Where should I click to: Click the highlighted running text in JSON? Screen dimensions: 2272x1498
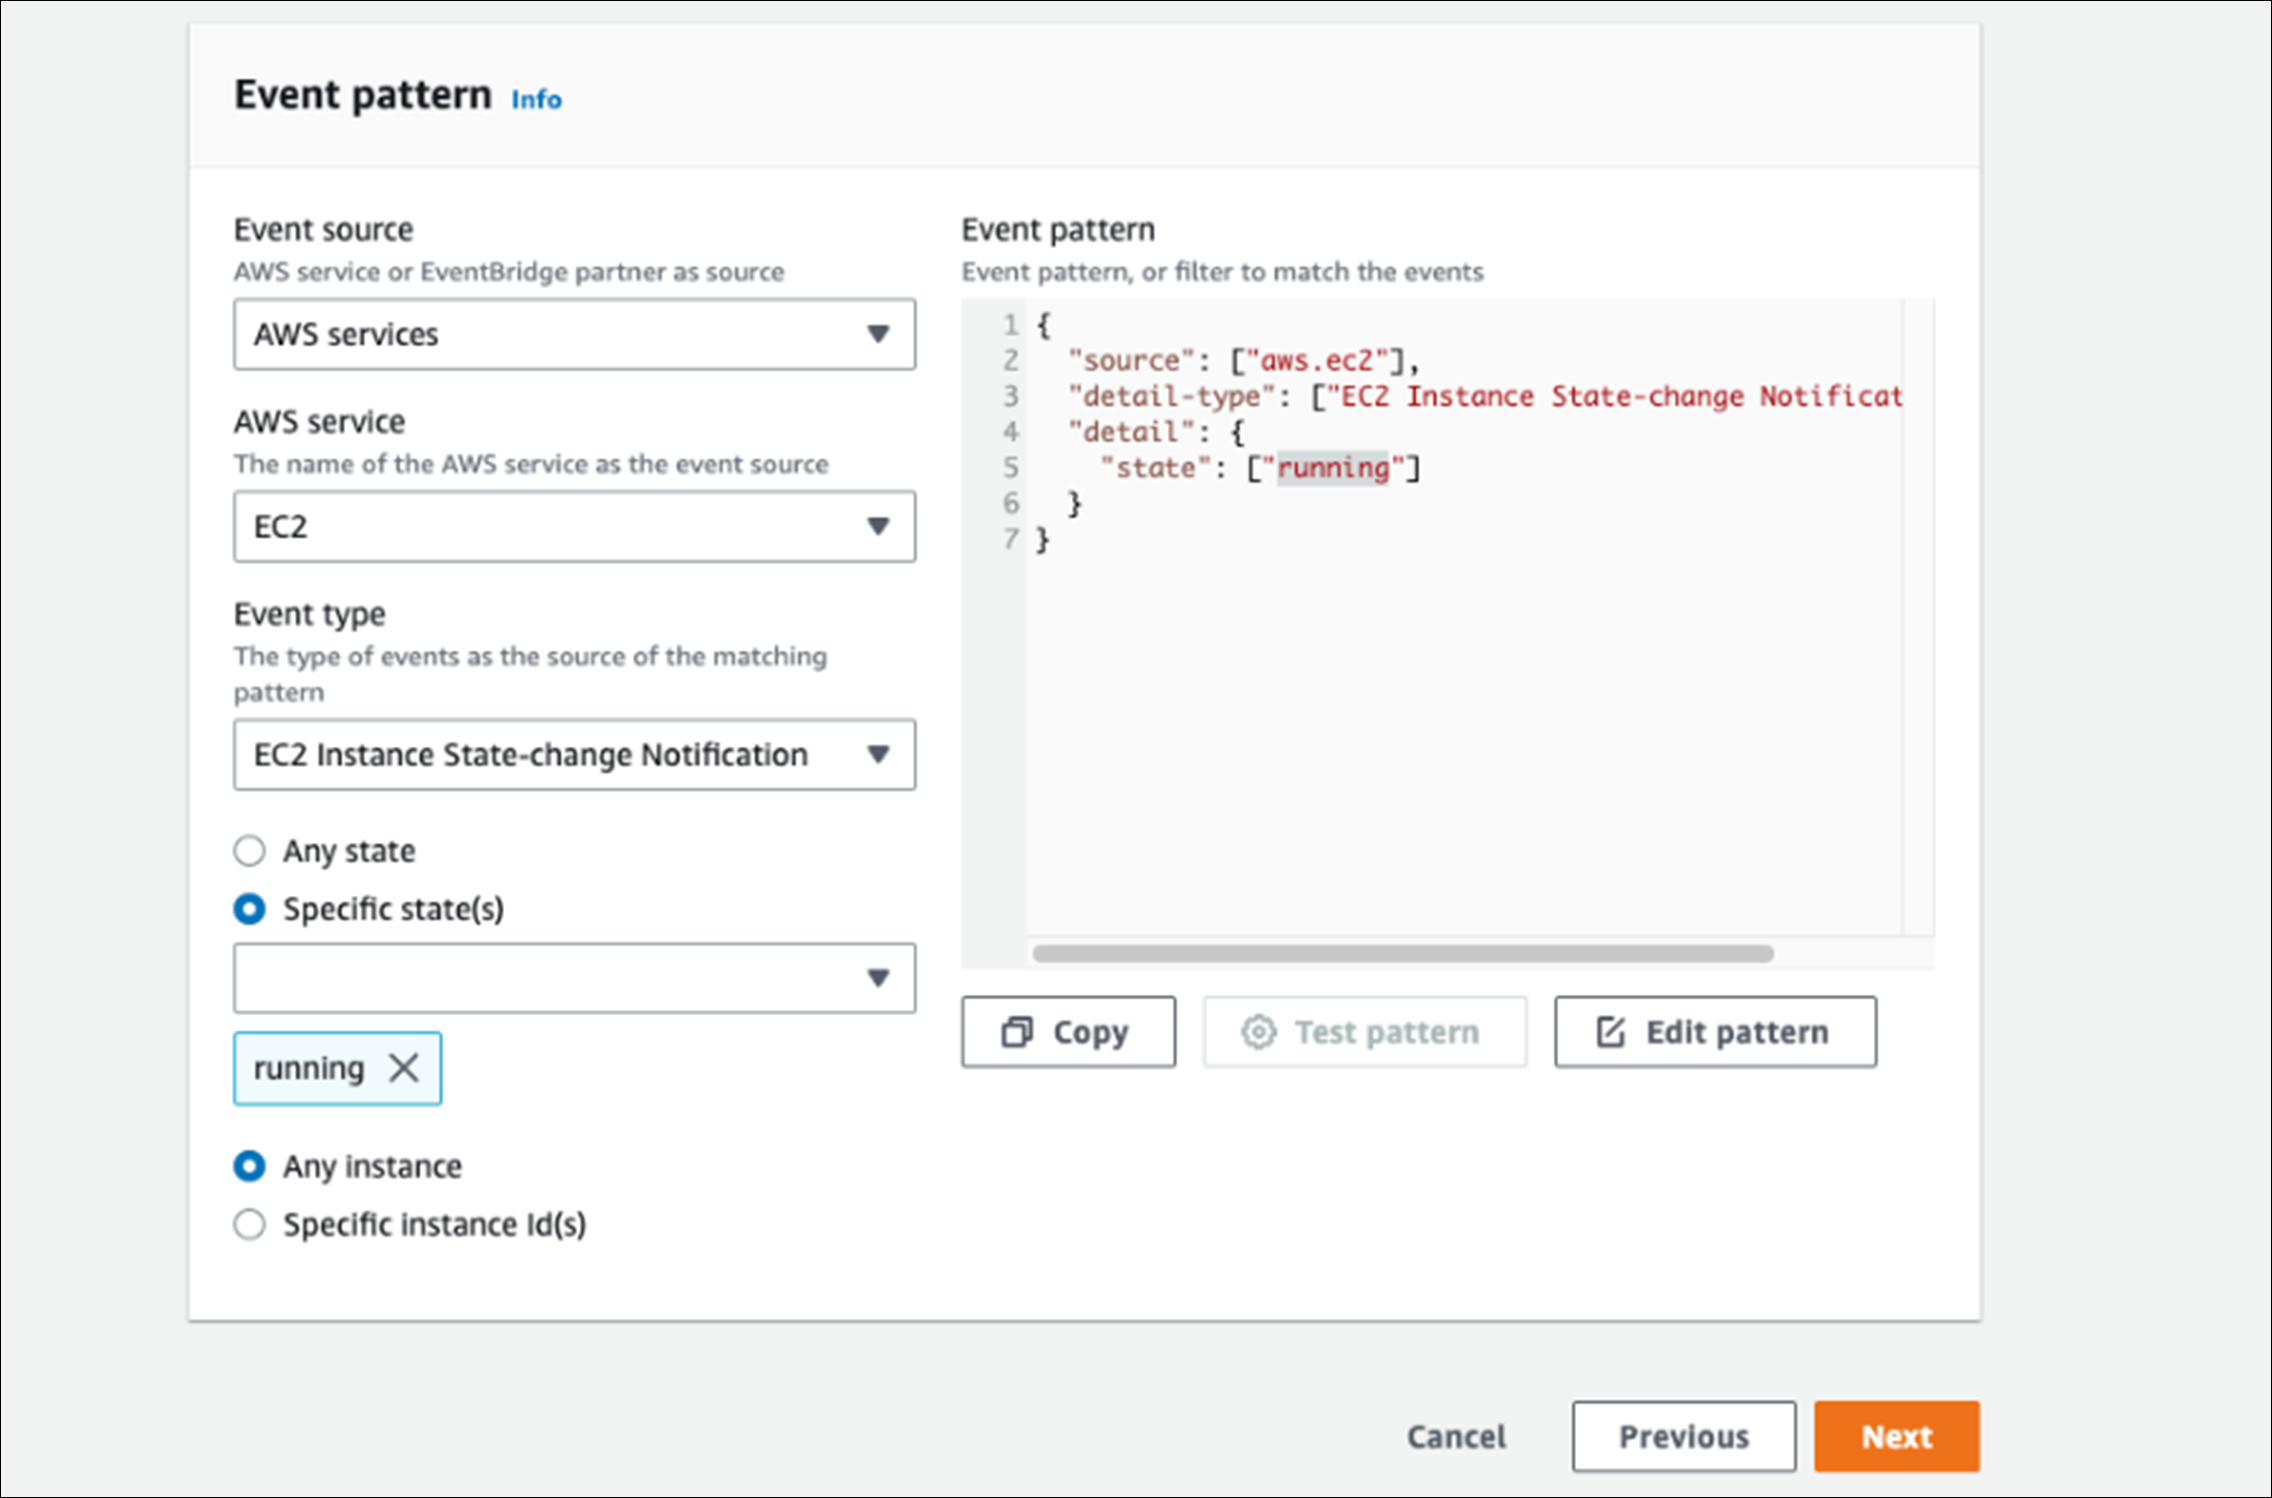click(x=1333, y=468)
